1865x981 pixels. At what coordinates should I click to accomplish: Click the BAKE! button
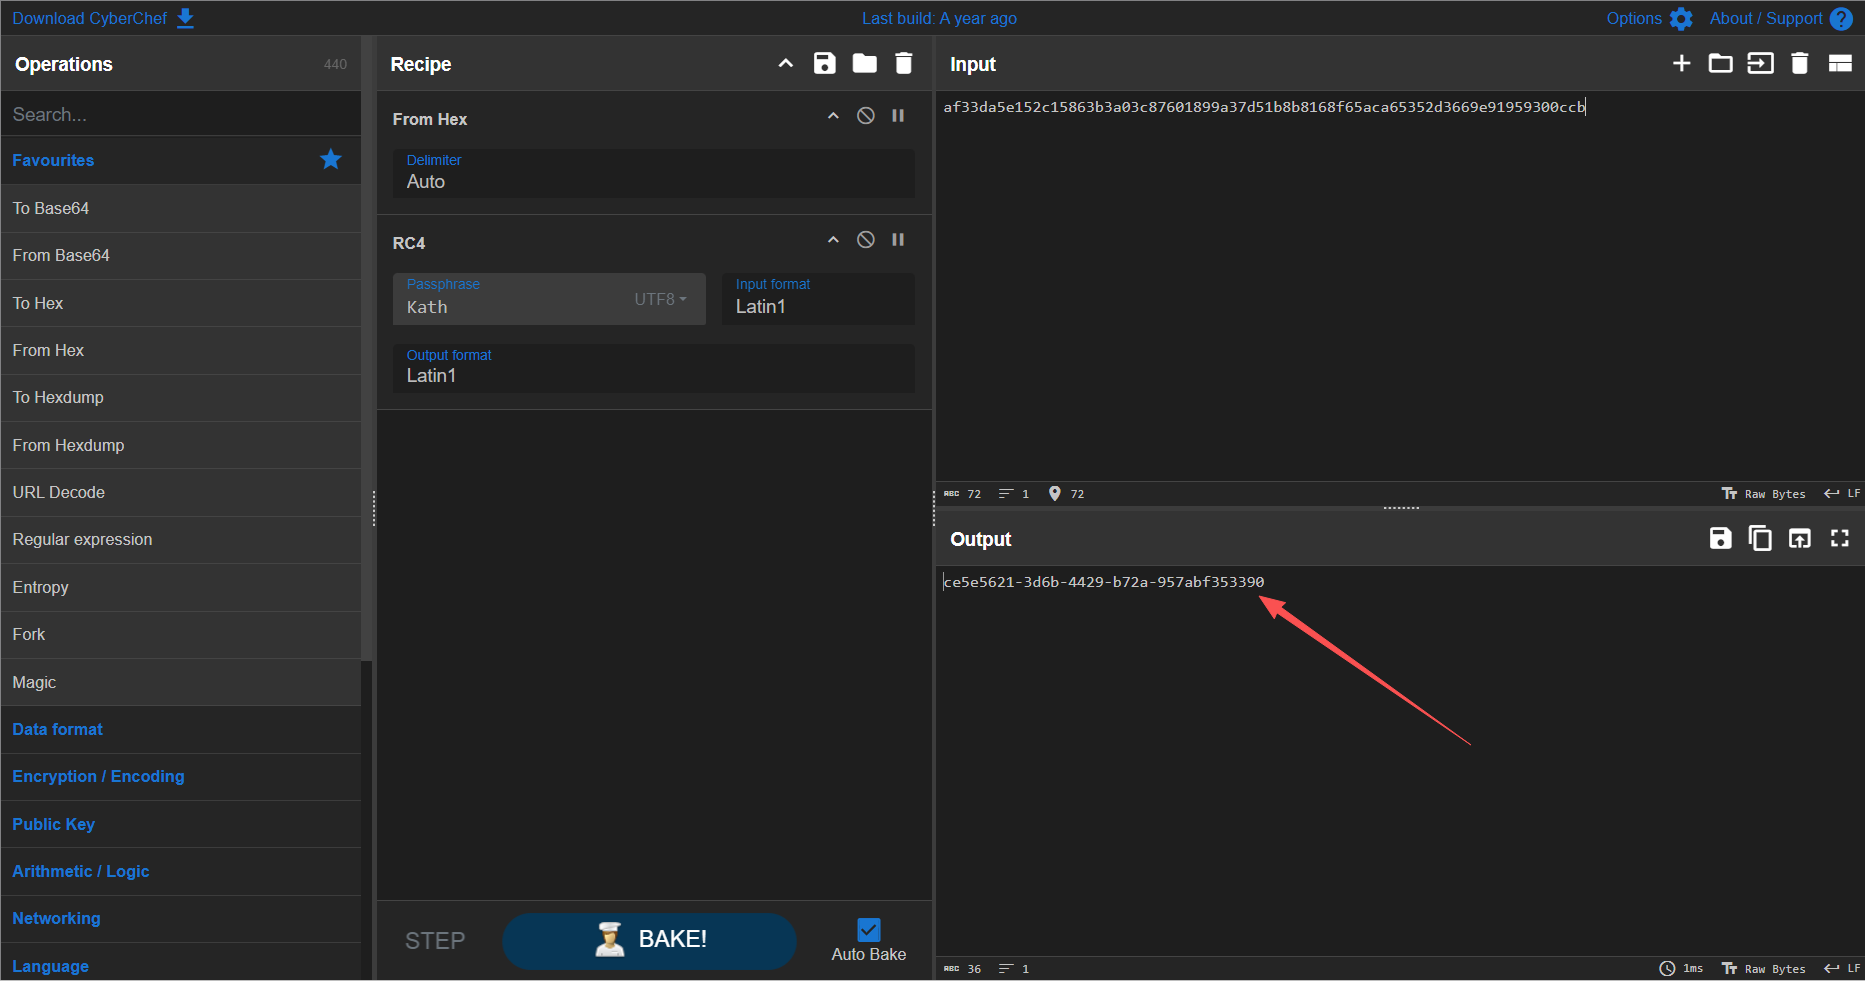(x=649, y=940)
